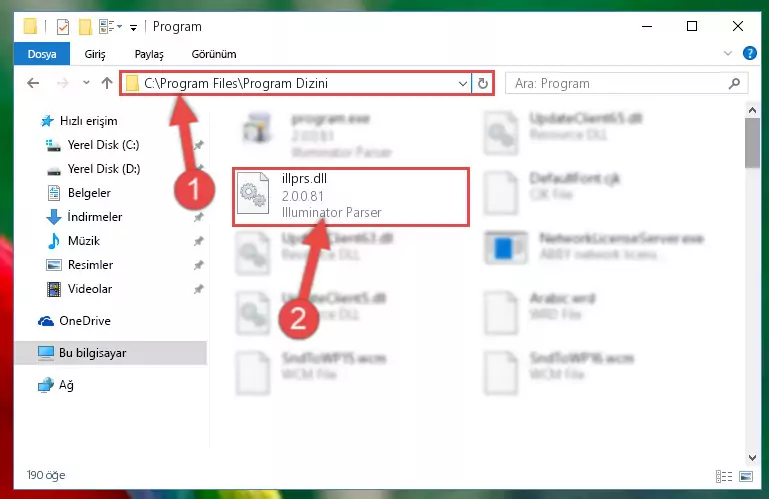Maximize the Program window
The image size is (769, 499).
[692, 26]
